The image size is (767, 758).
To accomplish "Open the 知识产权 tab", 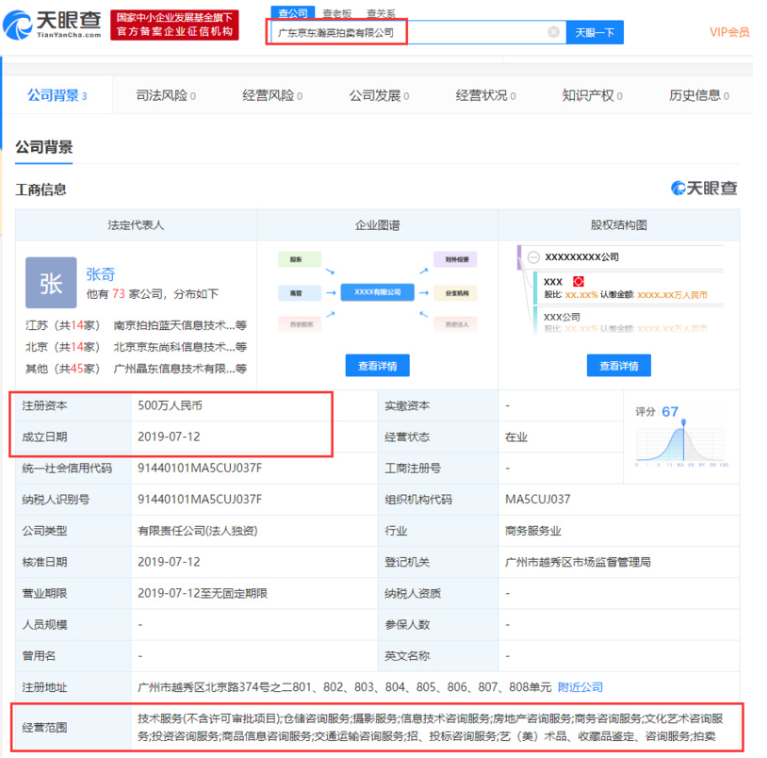I will click(x=590, y=95).
